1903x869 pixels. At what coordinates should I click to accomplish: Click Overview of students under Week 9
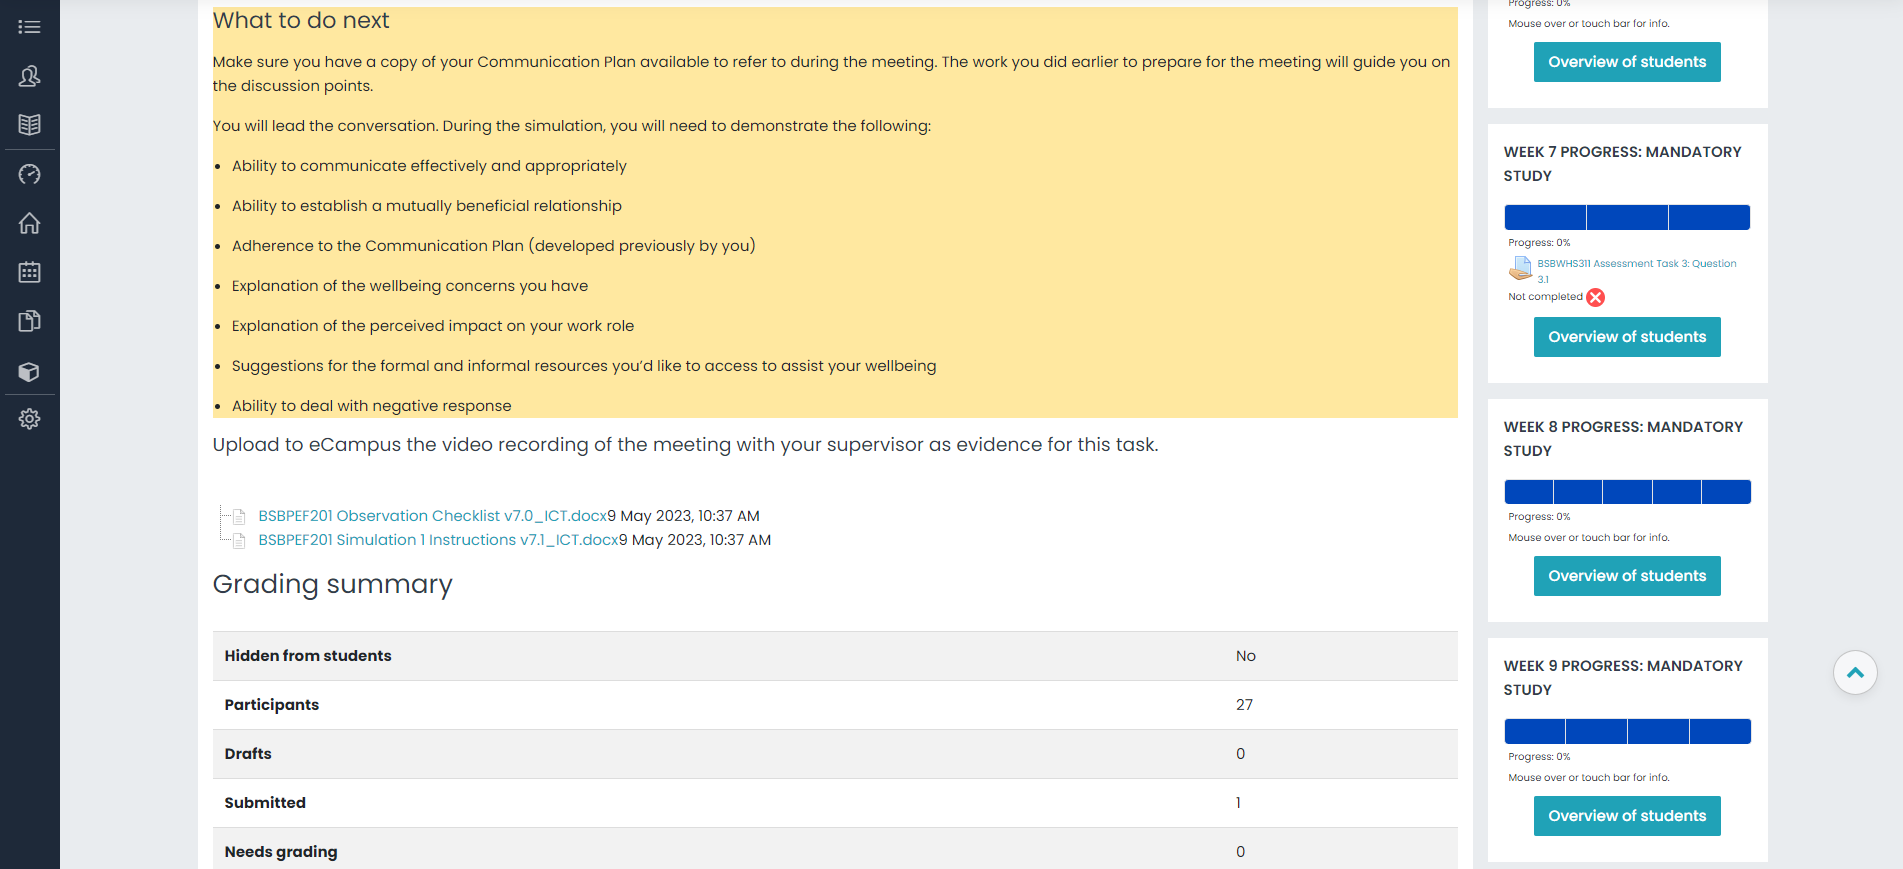click(x=1627, y=816)
